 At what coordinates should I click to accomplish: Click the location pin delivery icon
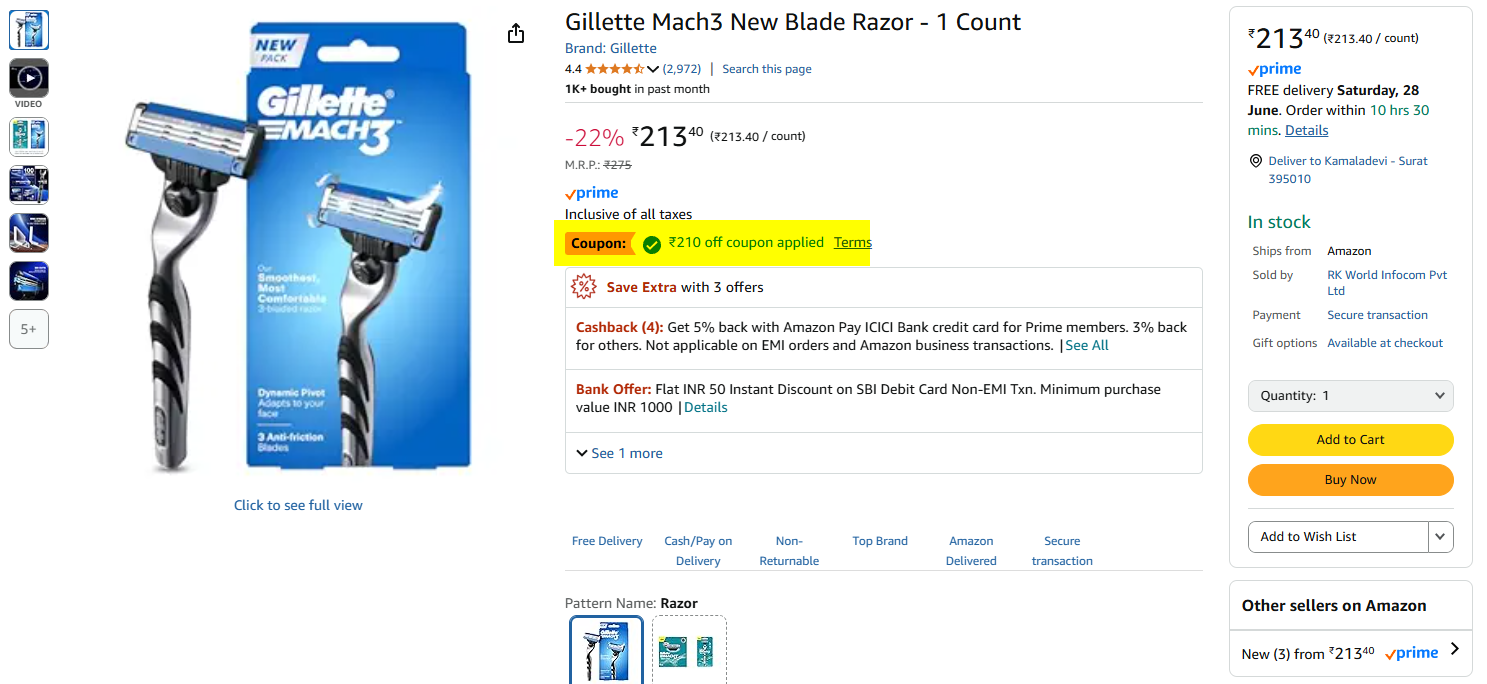pos(1256,161)
